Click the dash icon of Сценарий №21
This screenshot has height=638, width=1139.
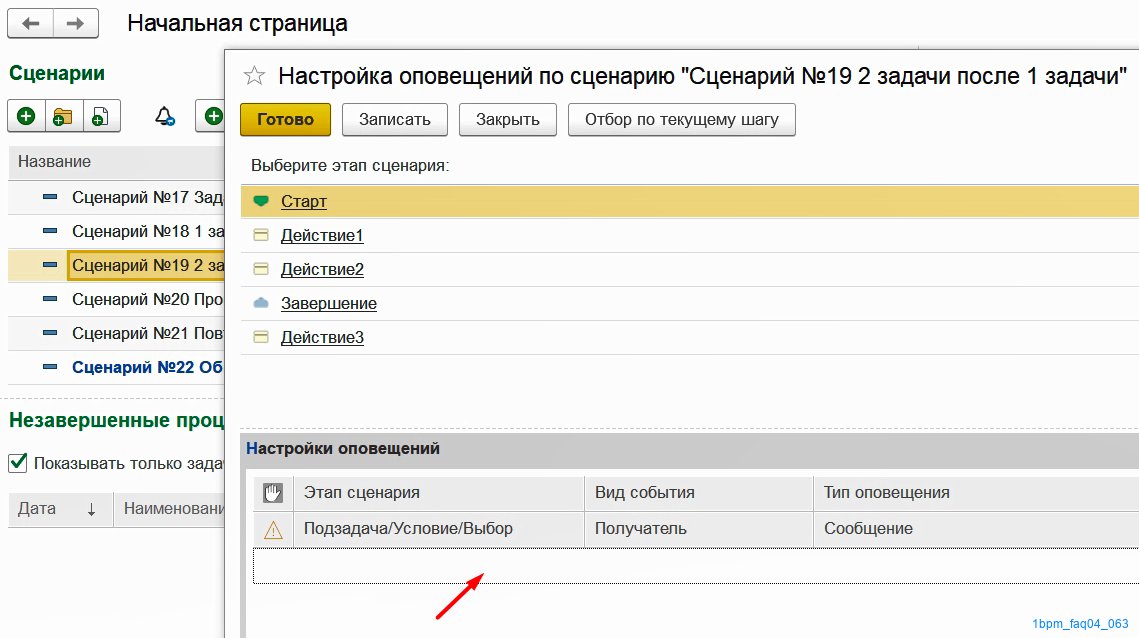pos(49,333)
